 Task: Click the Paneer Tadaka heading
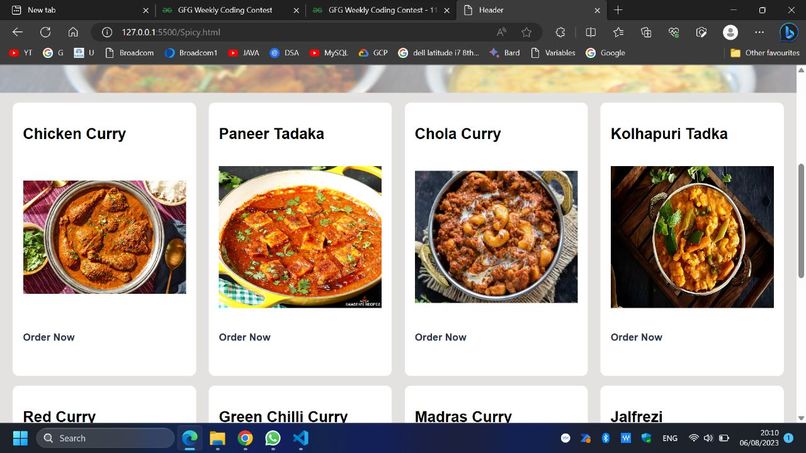tap(271, 134)
